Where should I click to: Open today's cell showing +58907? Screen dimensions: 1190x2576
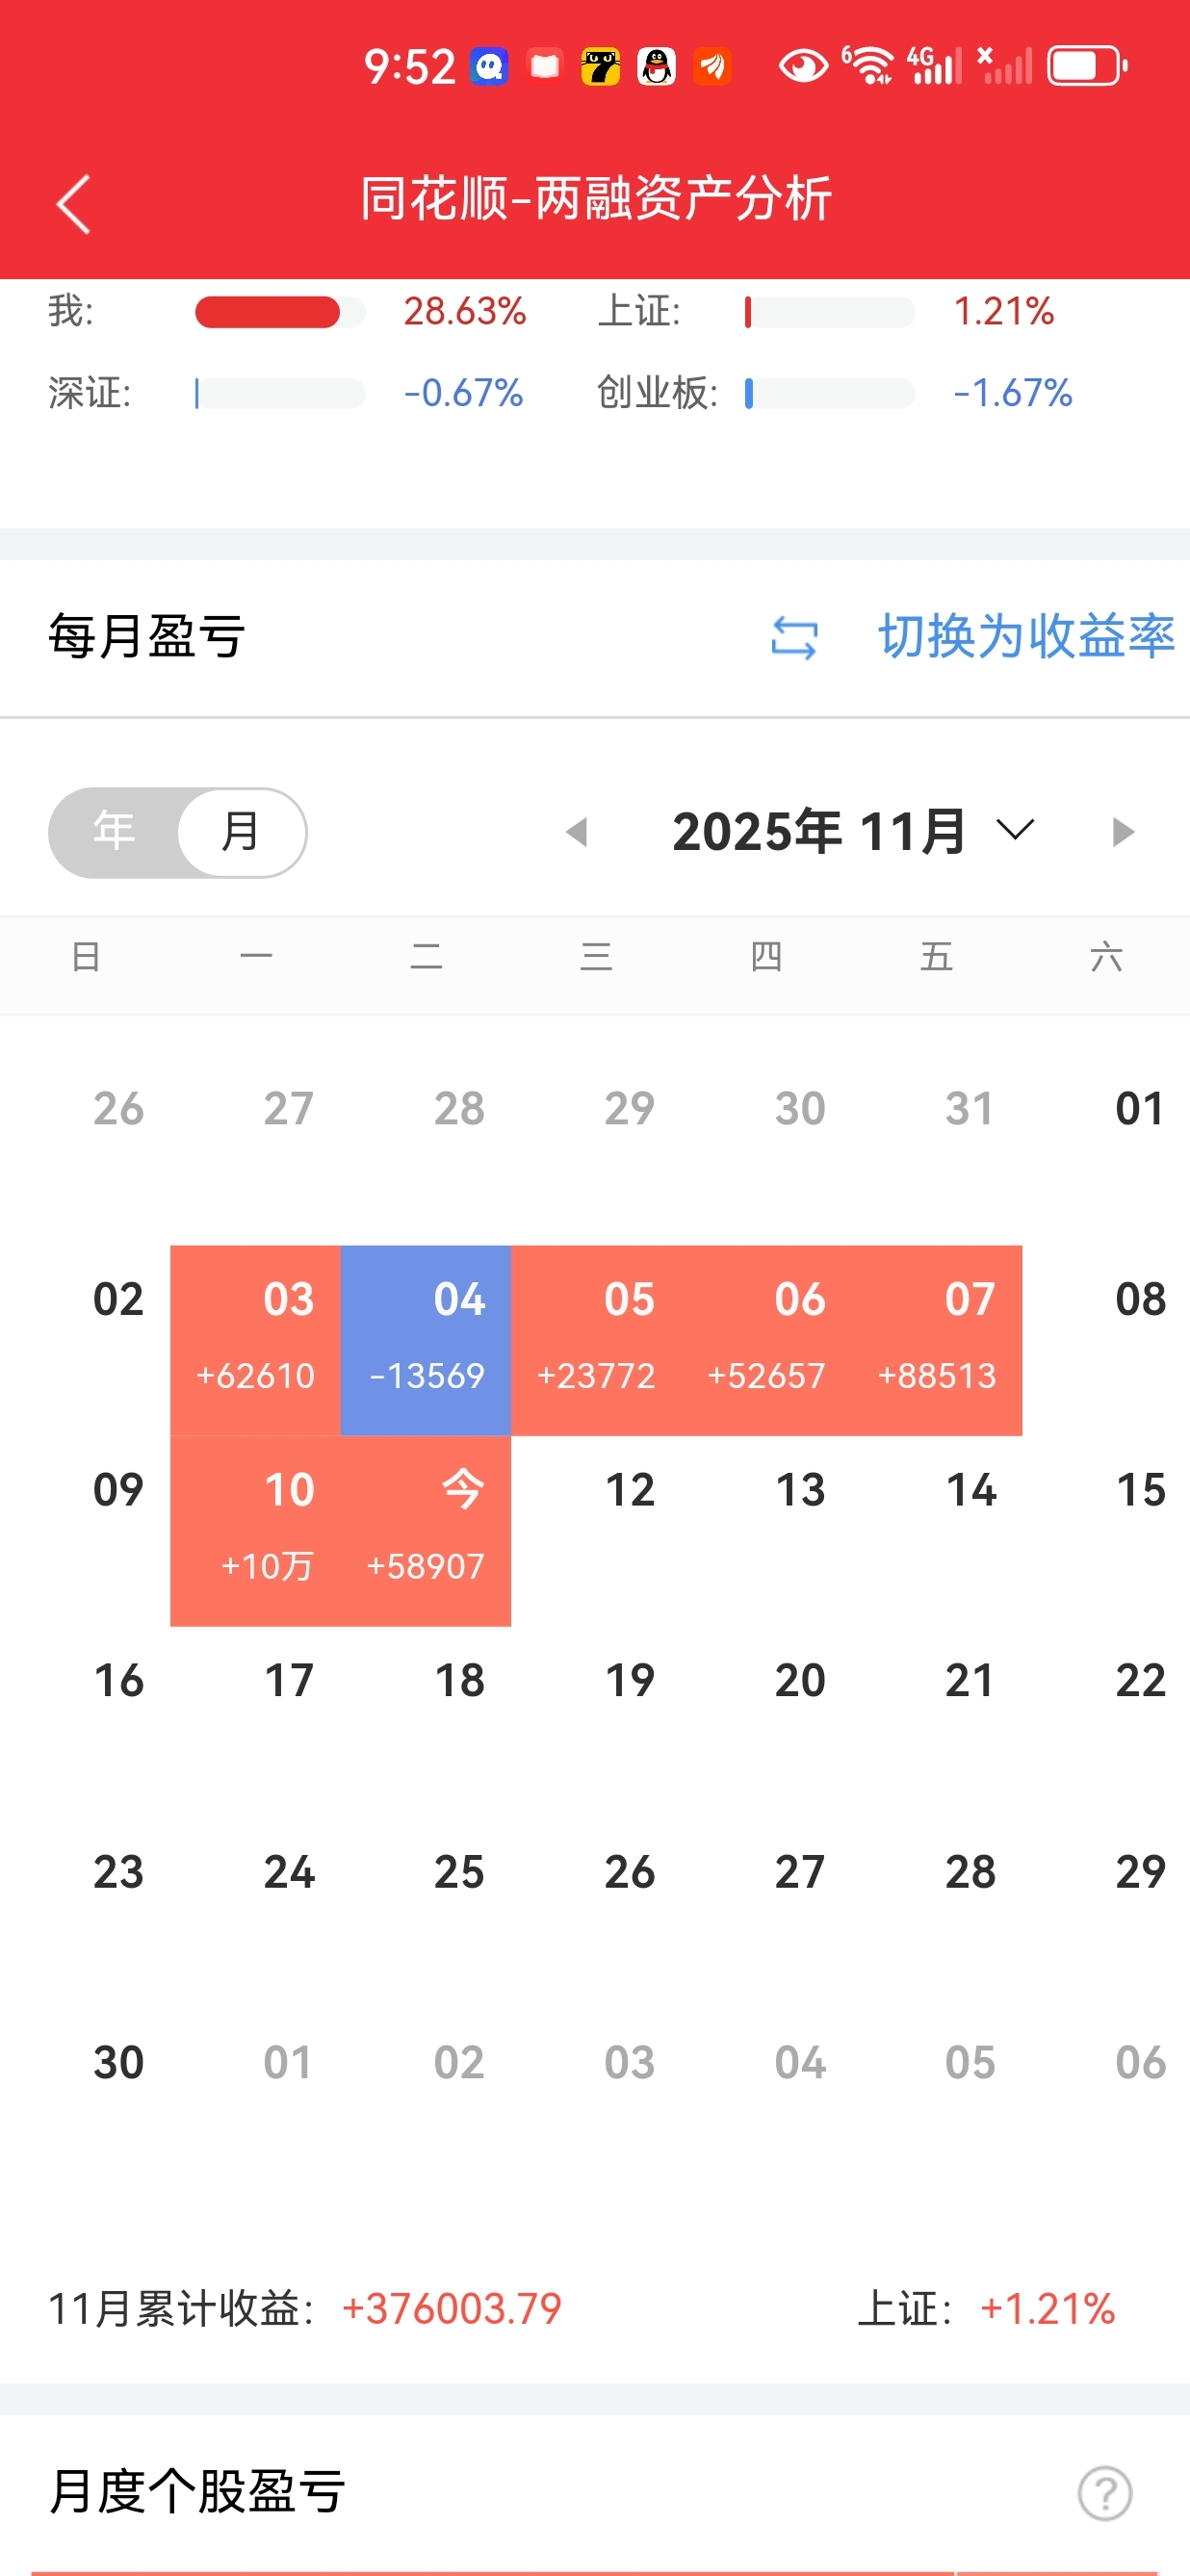pos(426,1530)
